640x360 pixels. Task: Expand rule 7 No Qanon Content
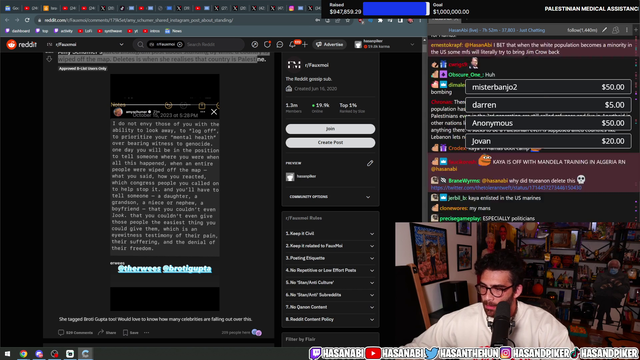pos(330,307)
